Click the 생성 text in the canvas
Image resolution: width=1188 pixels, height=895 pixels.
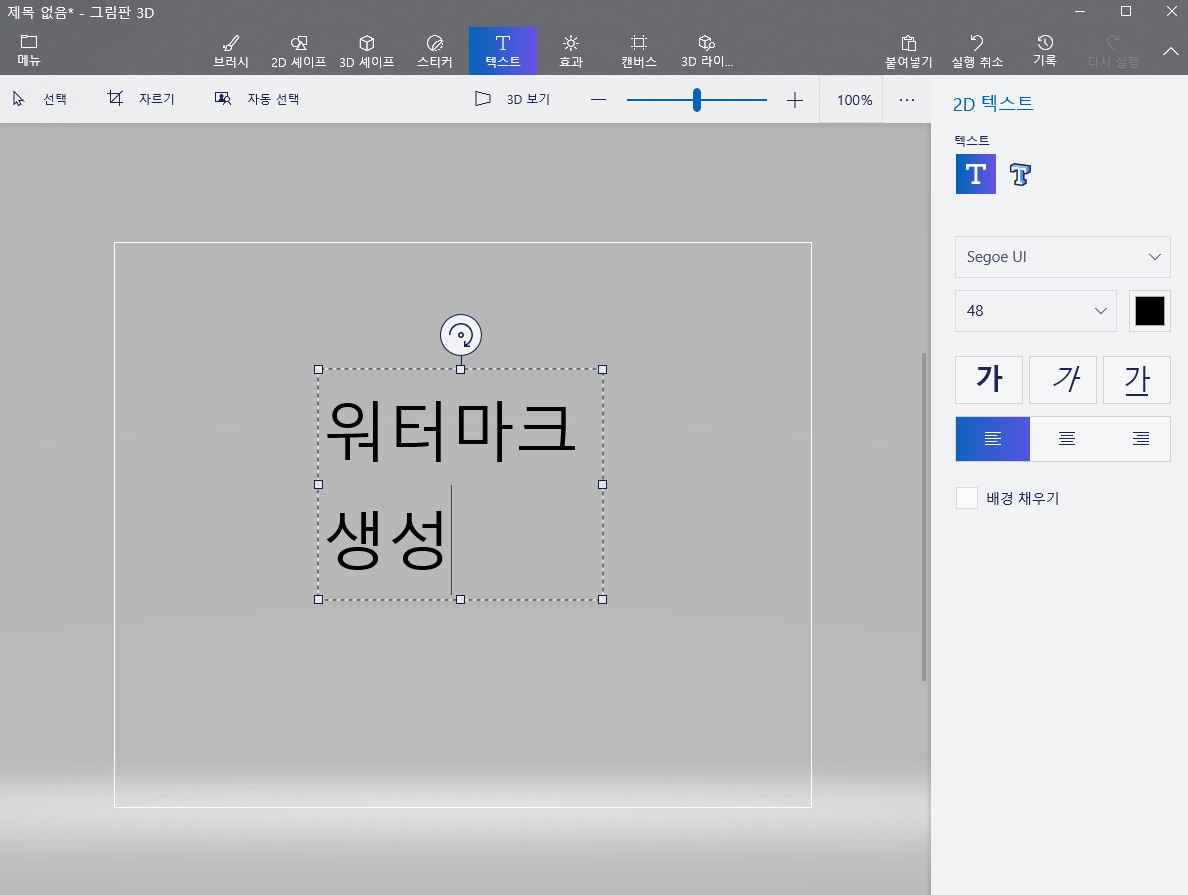click(386, 540)
